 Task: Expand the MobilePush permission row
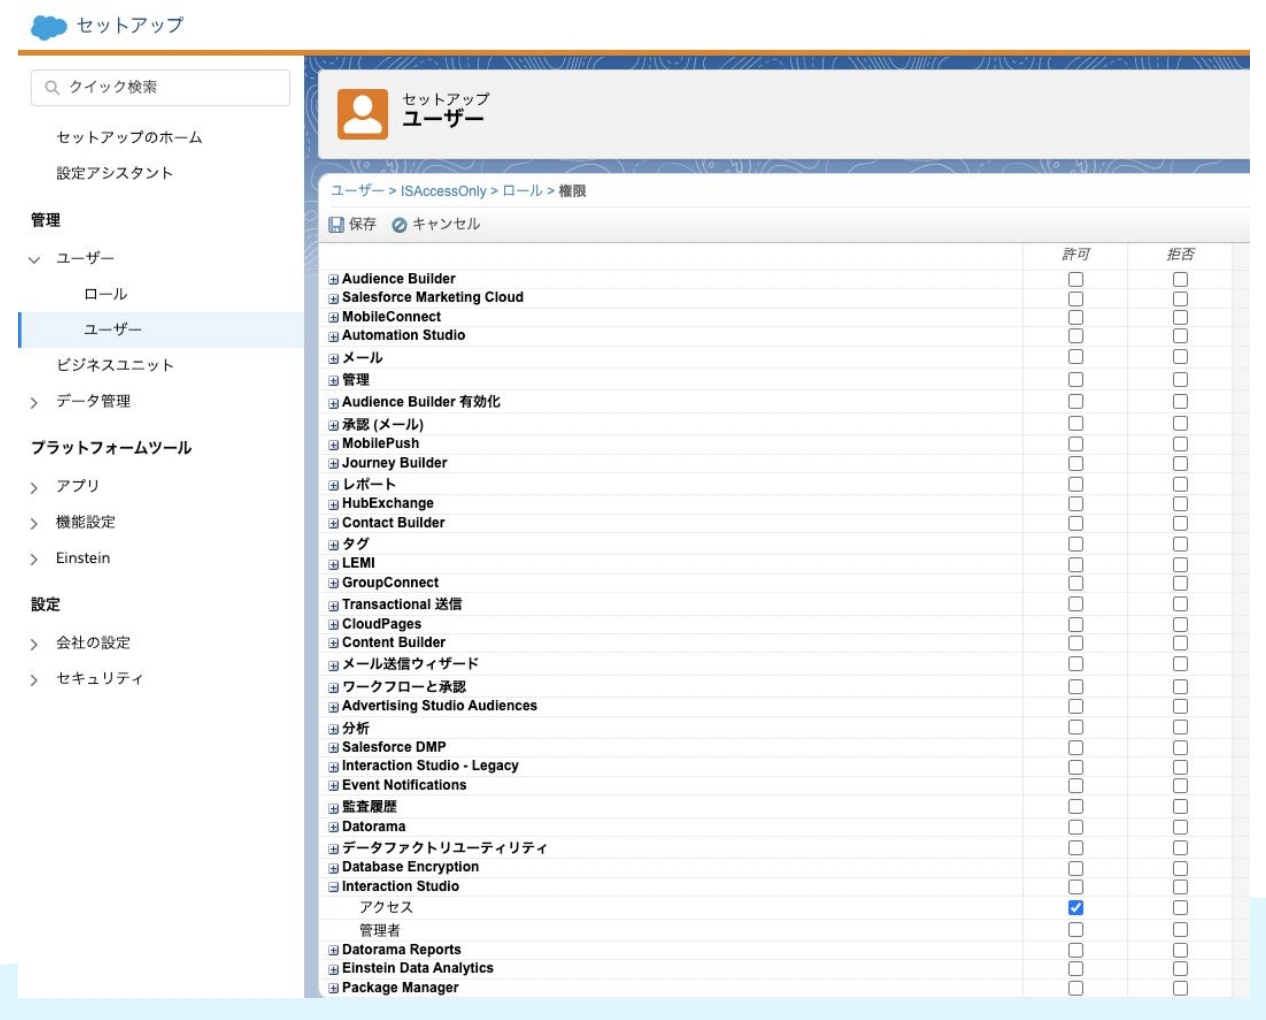333,445
